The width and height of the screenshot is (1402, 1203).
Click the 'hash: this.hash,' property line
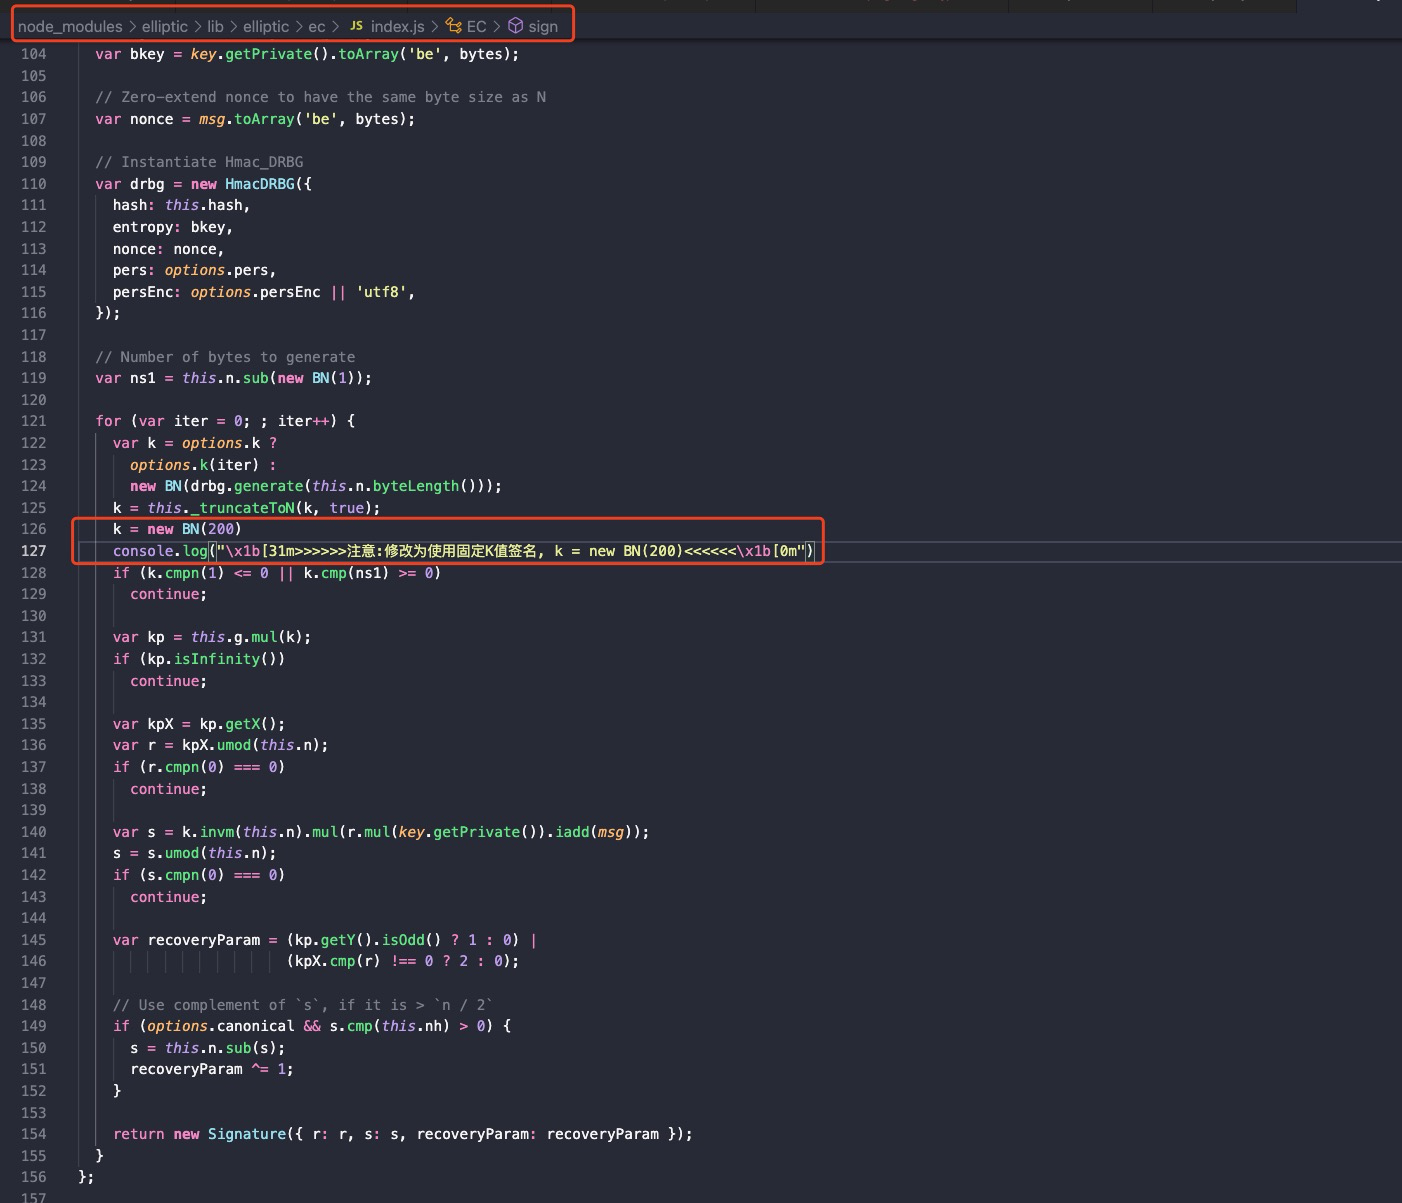(181, 205)
